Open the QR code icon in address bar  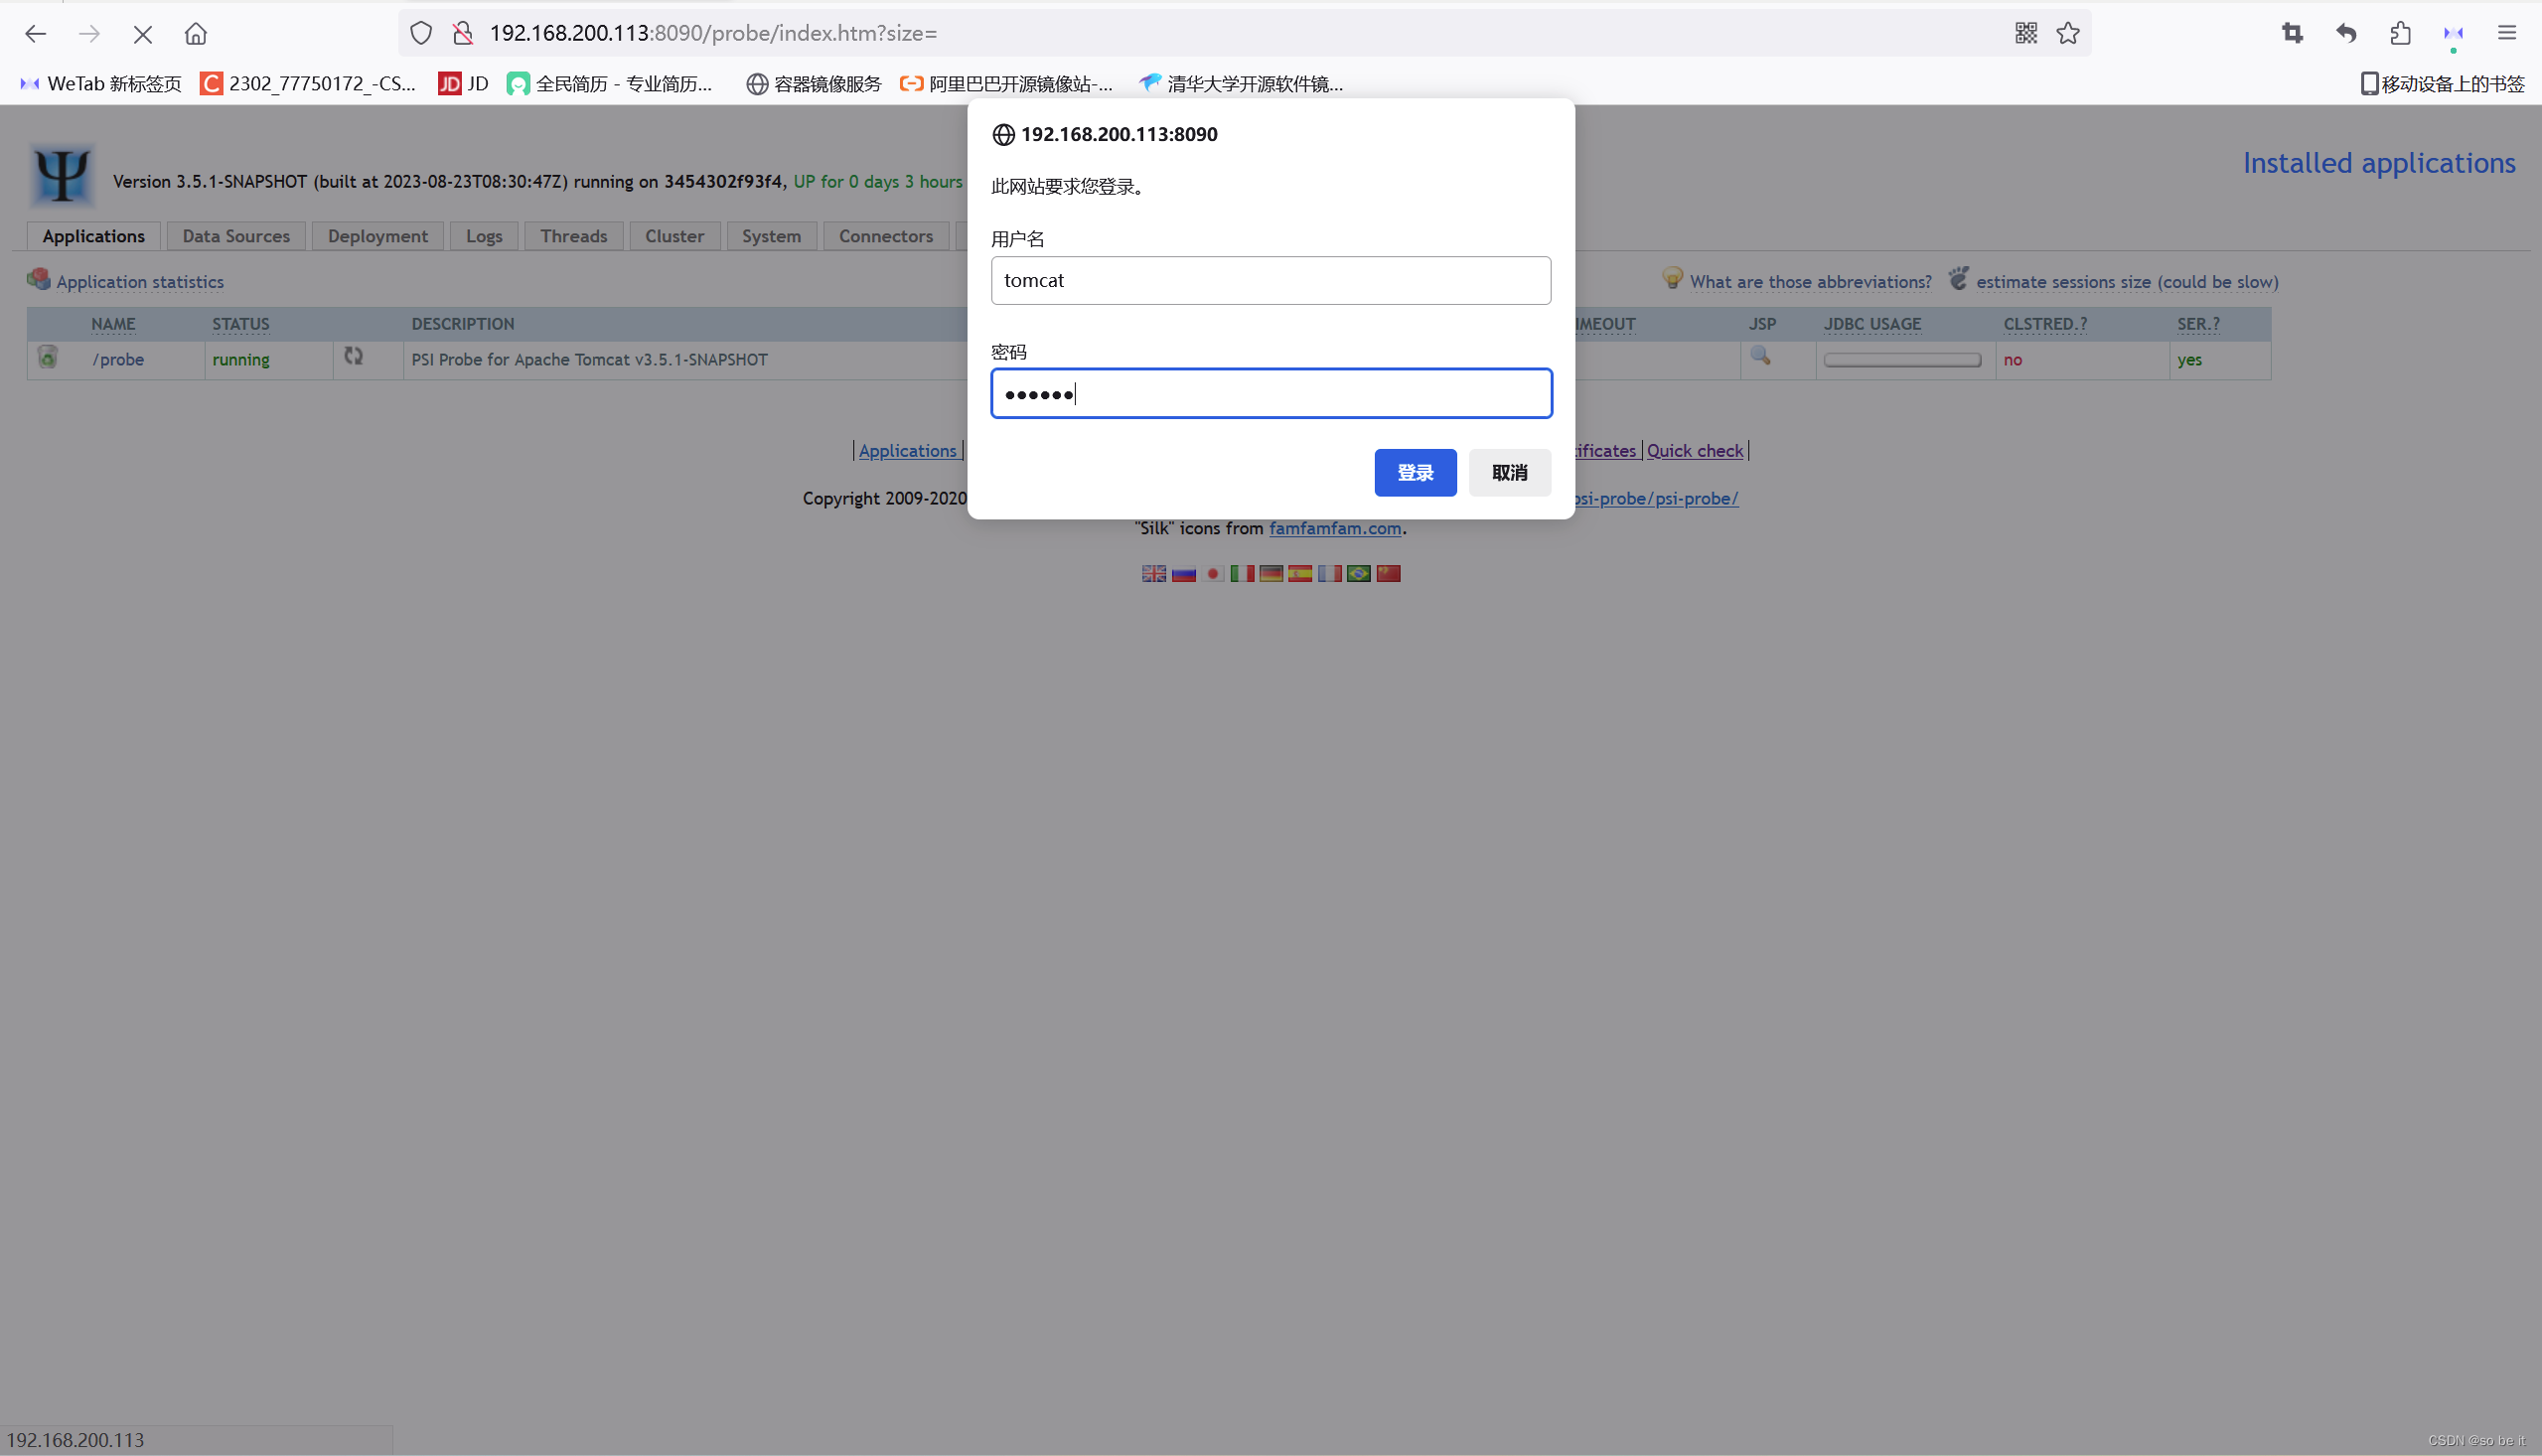pos(2026,33)
